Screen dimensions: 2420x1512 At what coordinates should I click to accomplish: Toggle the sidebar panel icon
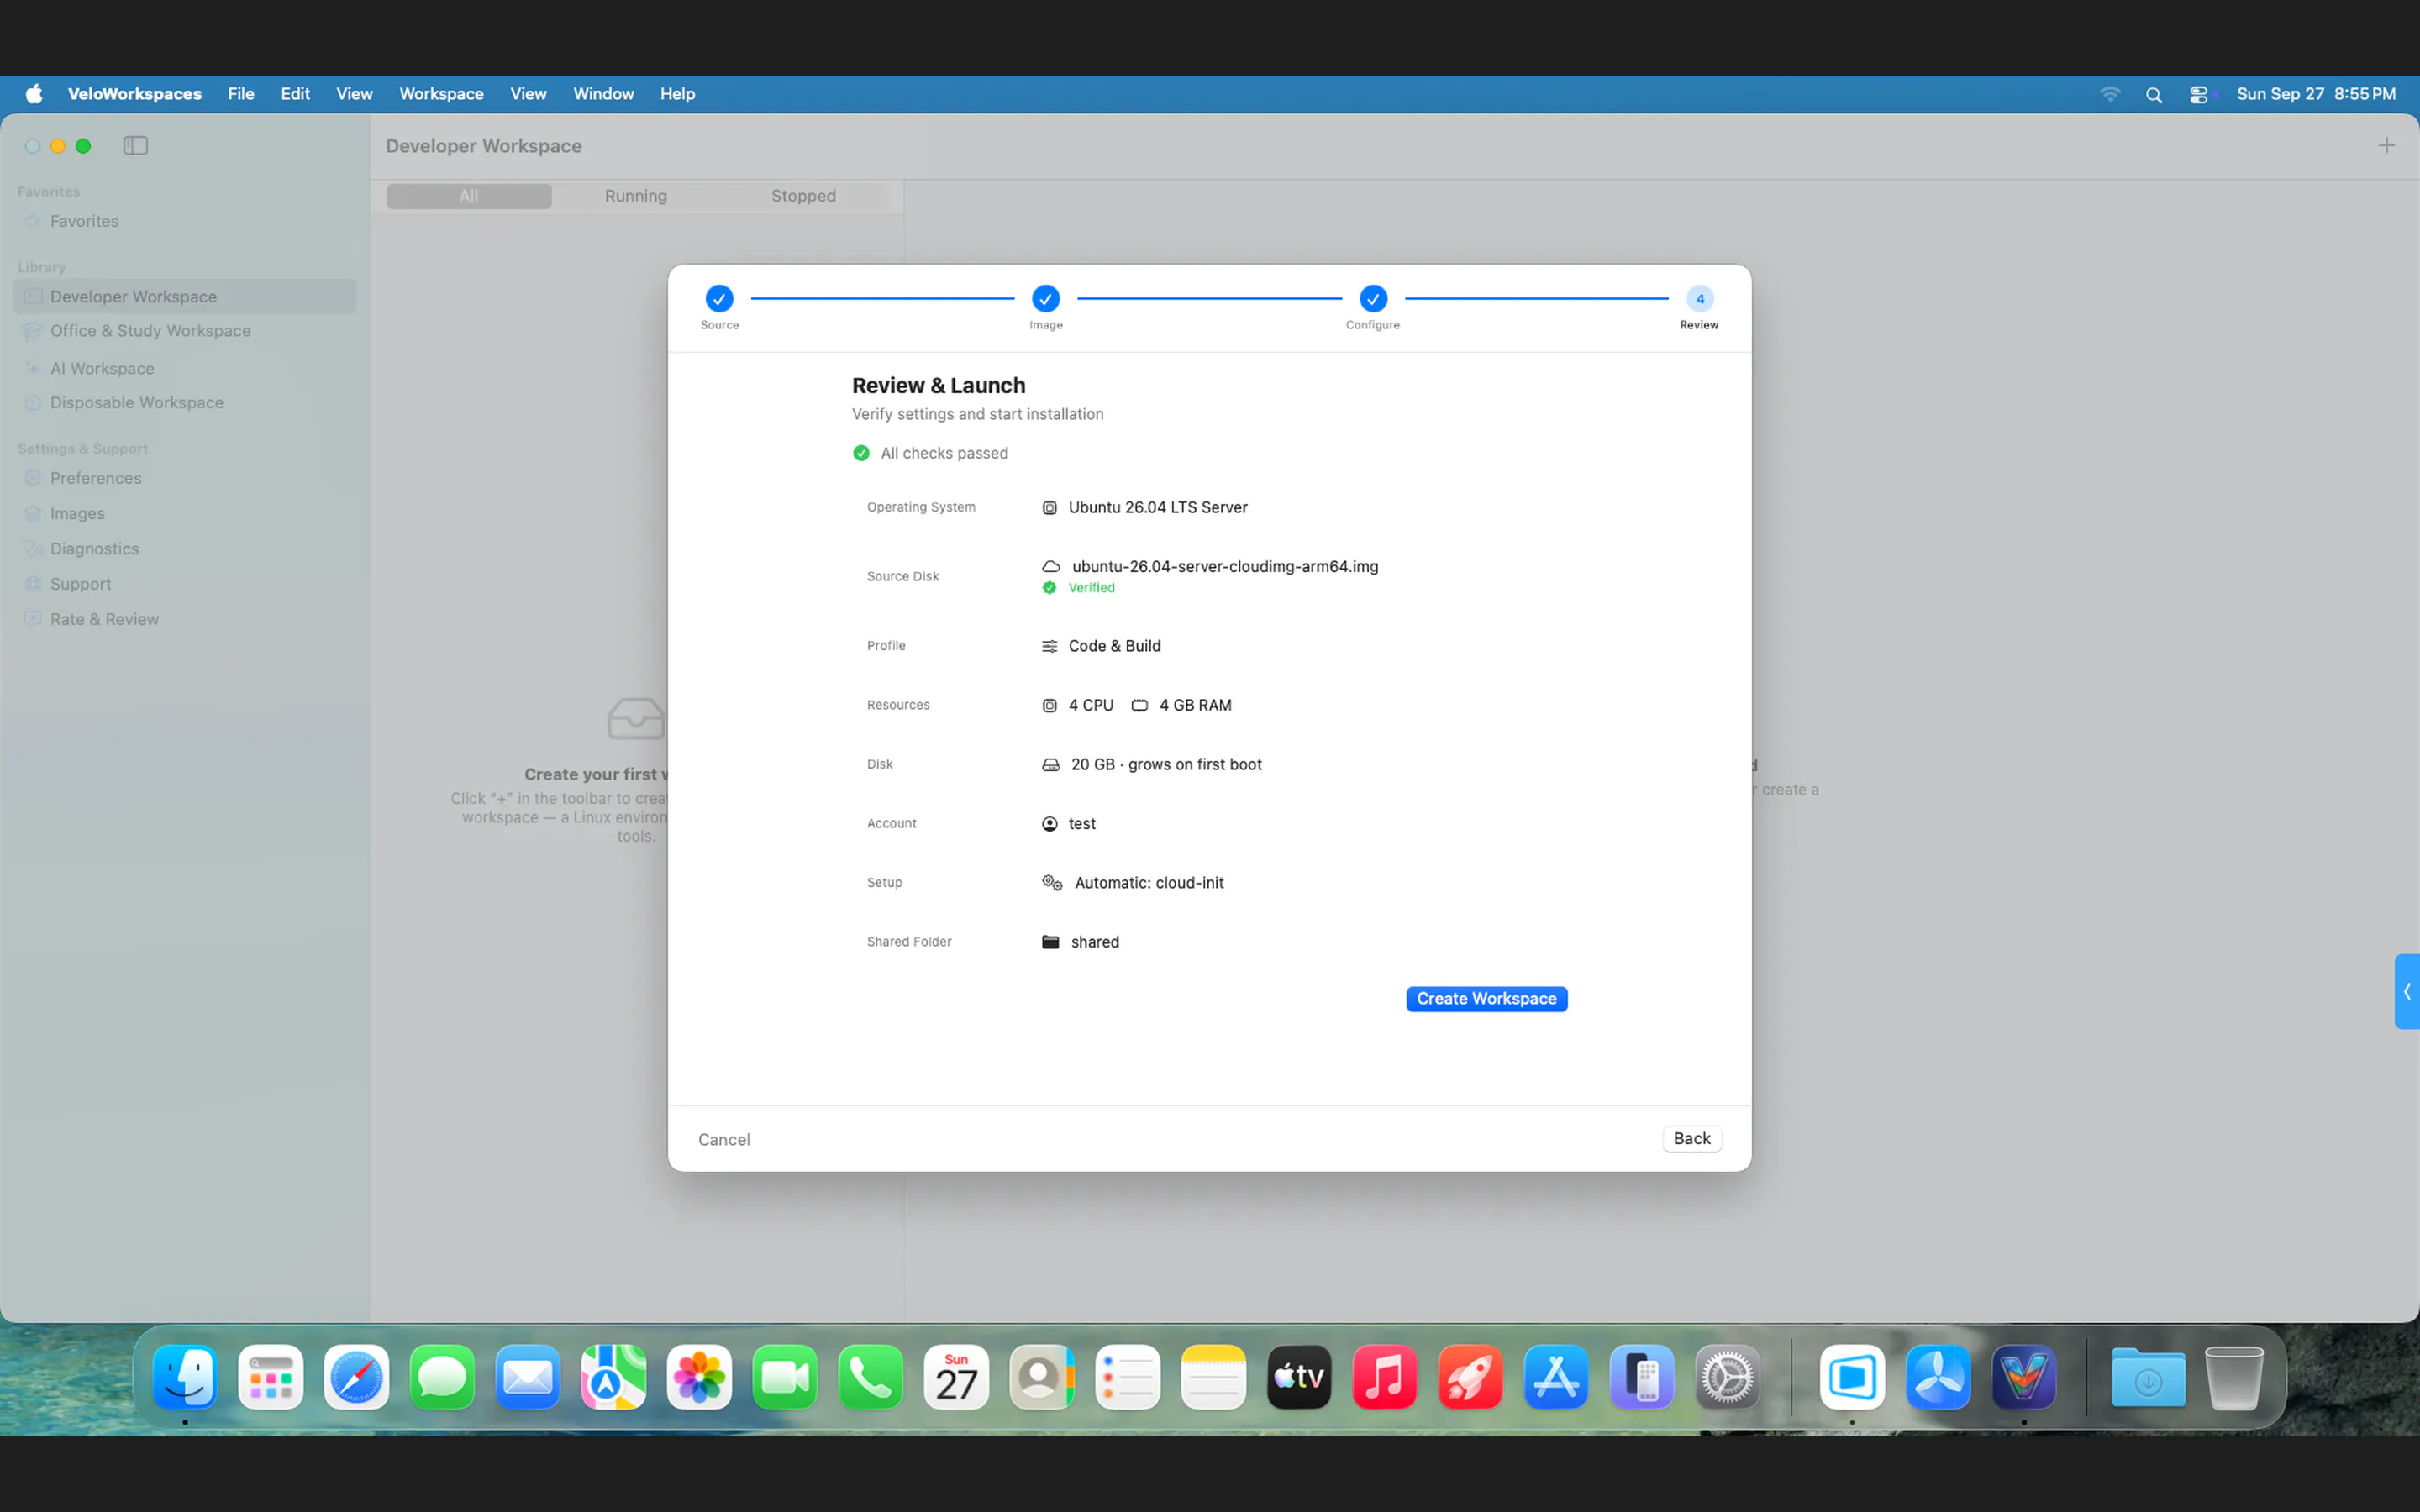coord(136,146)
